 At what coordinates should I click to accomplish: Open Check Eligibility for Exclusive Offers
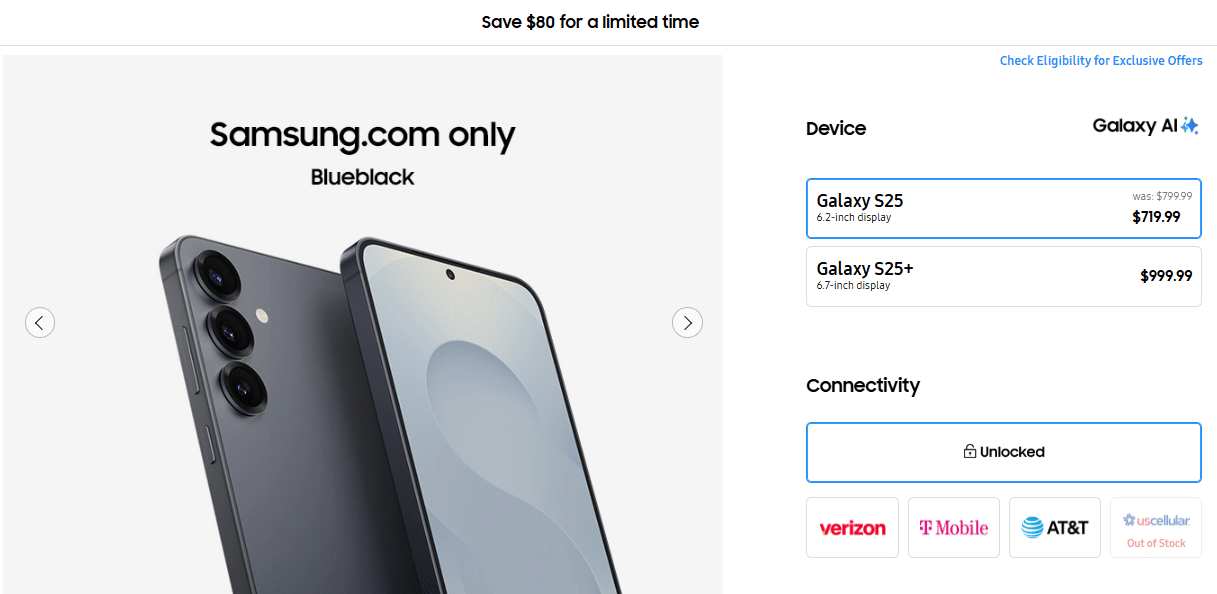[x=1101, y=61]
